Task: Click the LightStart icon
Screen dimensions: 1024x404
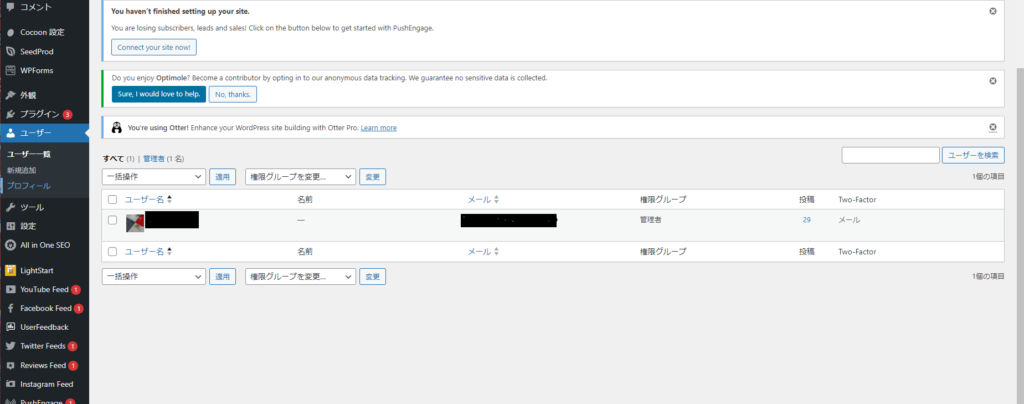Action: tap(10, 270)
